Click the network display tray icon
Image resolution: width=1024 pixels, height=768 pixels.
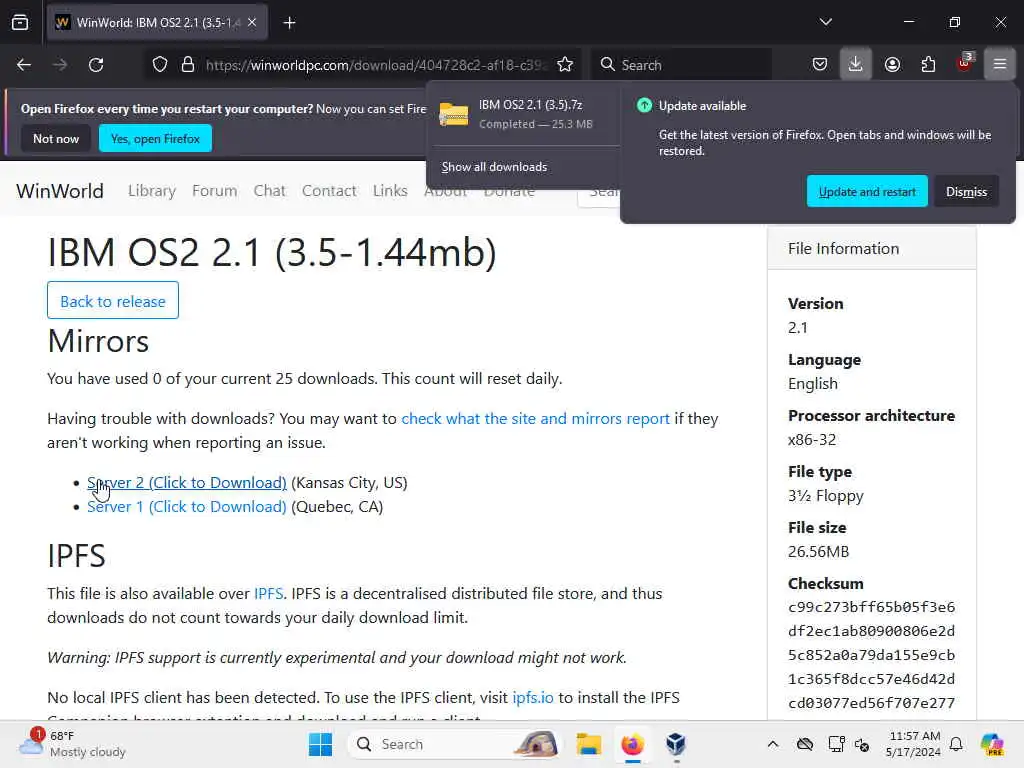point(836,744)
